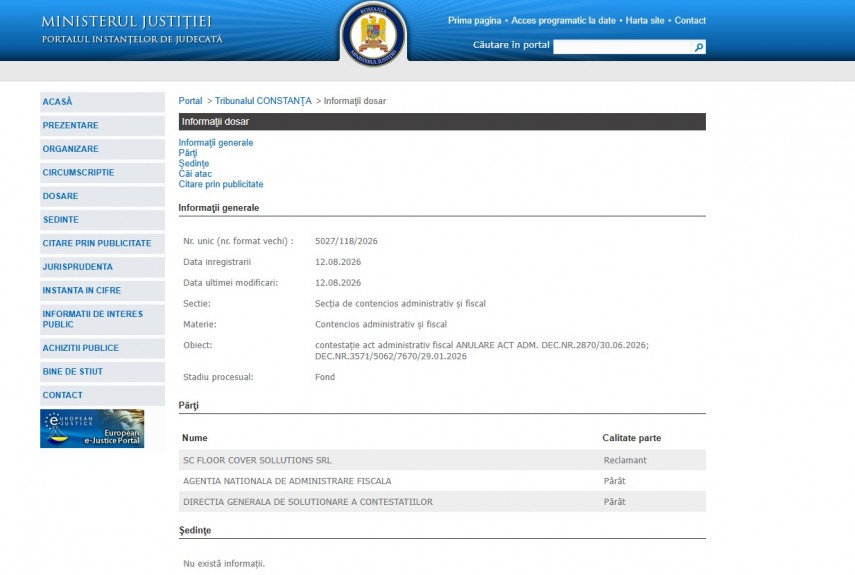Click the Stadiu procesual value 'Fond'
The width and height of the screenshot is (855, 575).
(x=324, y=377)
